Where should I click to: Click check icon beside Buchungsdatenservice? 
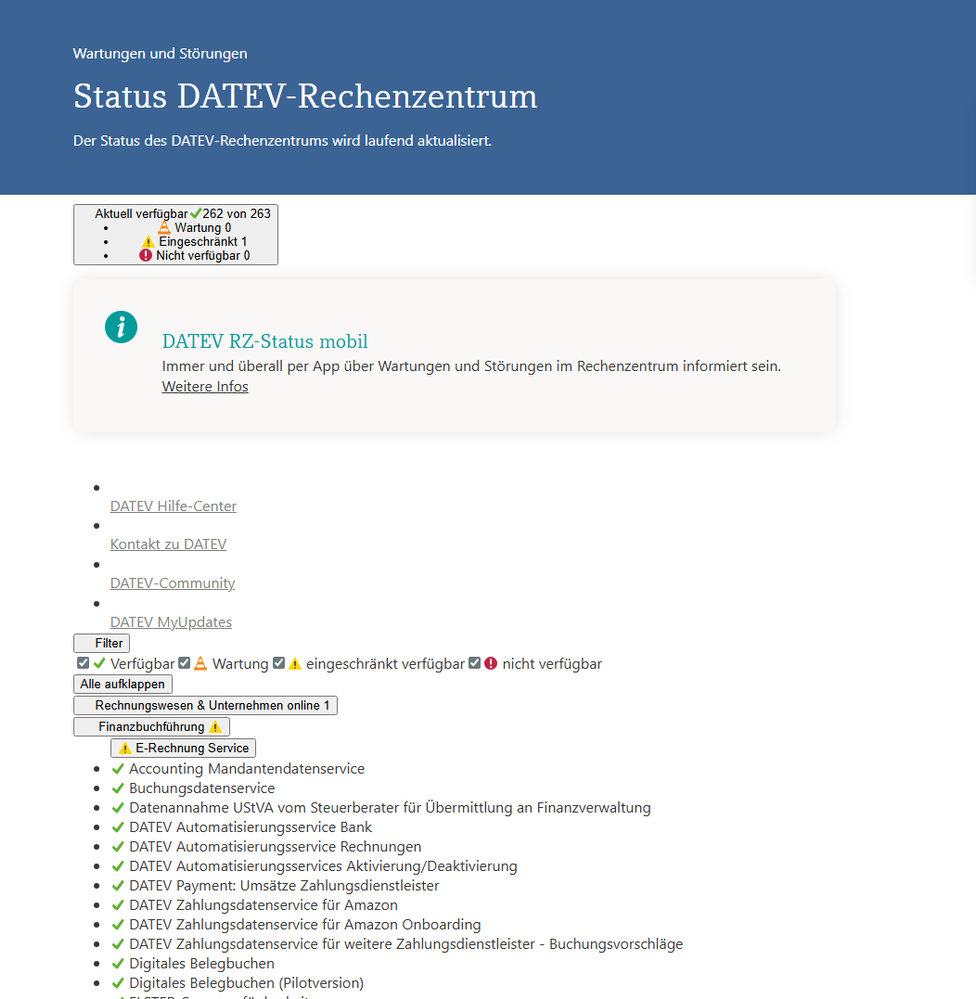(118, 788)
